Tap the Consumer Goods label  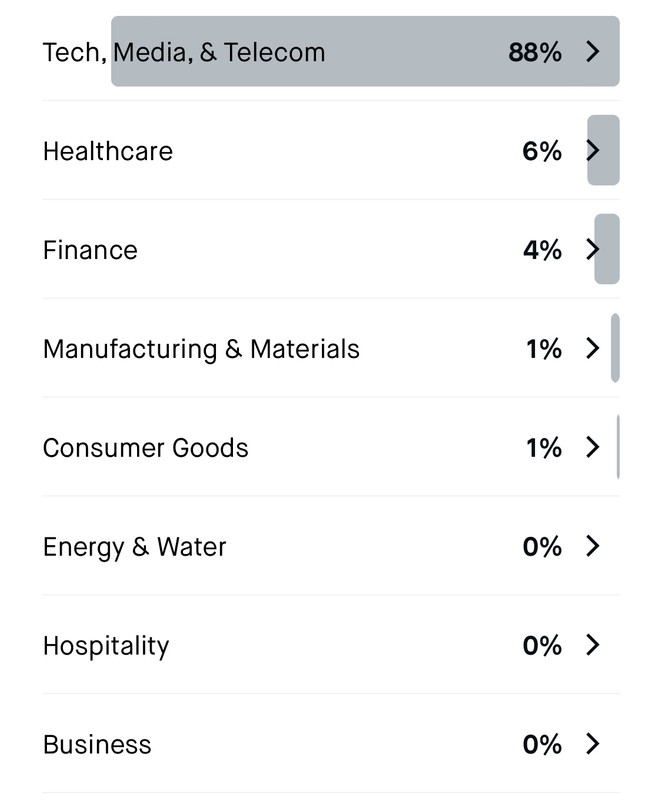pos(145,447)
